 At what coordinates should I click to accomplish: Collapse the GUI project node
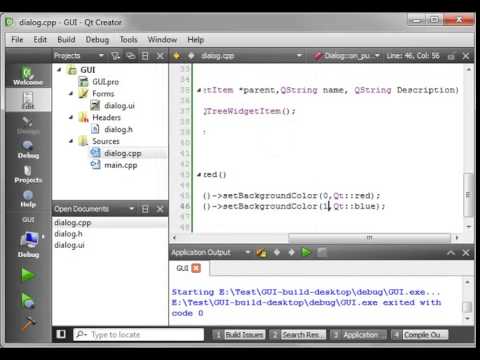[59, 70]
